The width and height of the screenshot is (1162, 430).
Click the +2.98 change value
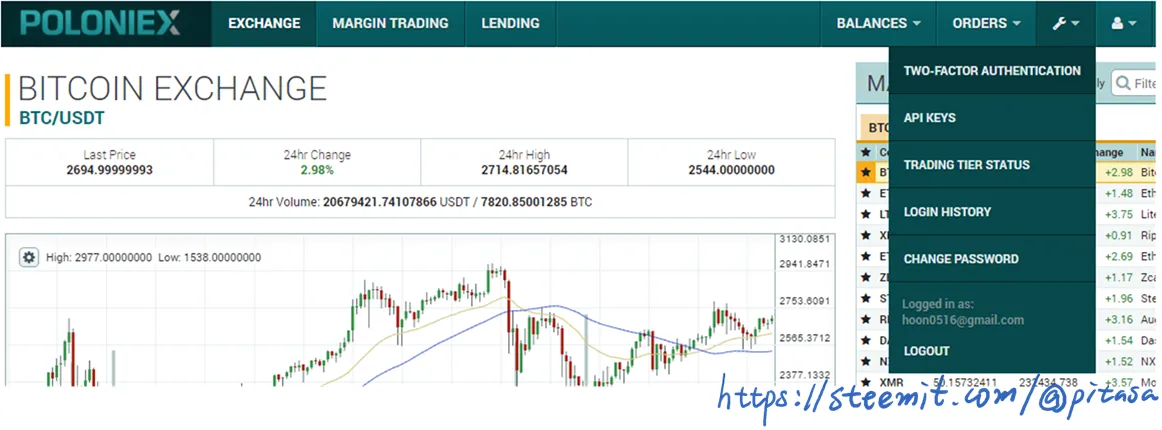1118,173
